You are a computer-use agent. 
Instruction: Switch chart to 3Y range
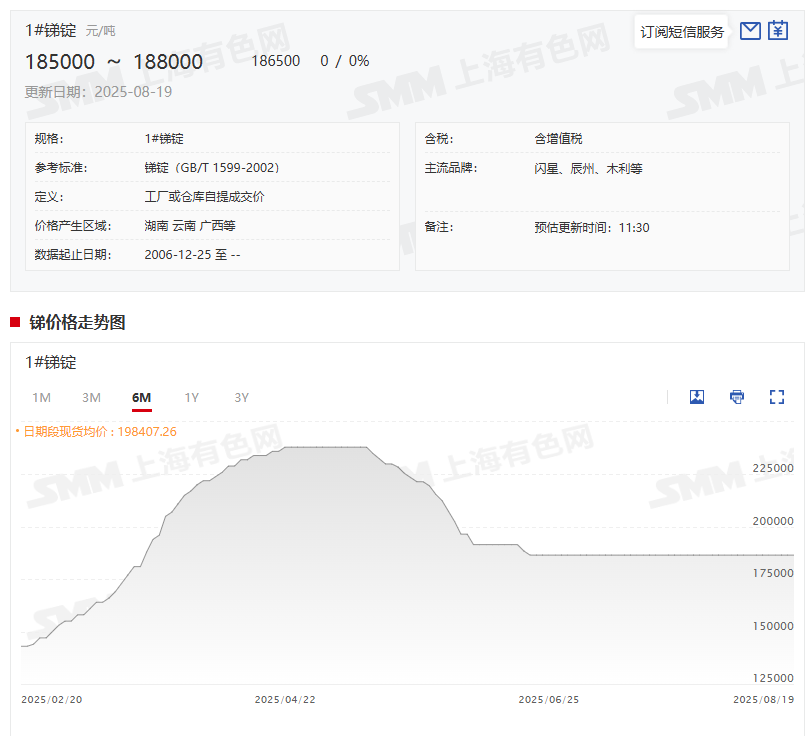tap(241, 398)
